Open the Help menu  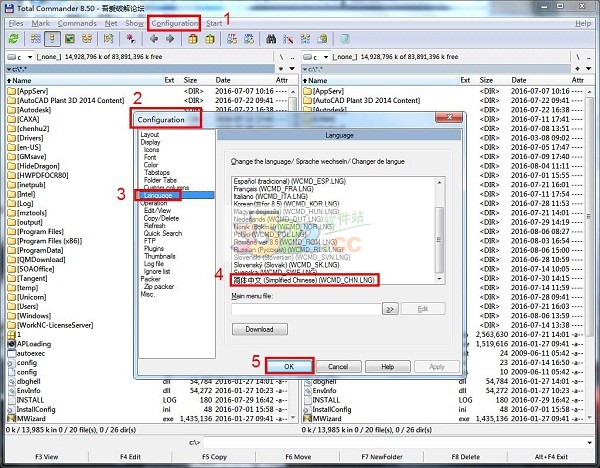point(583,23)
